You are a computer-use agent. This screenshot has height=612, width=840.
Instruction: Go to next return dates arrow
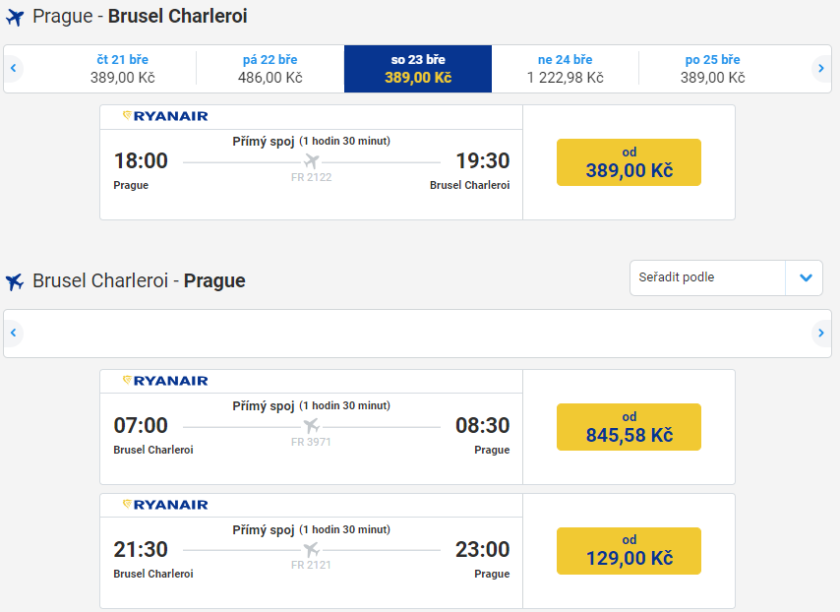821,333
